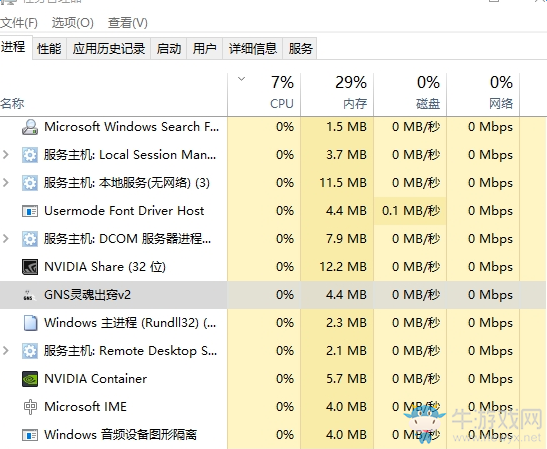Click the sort arrow above CPU column
Screen dimensions: 547x449
point(241,79)
